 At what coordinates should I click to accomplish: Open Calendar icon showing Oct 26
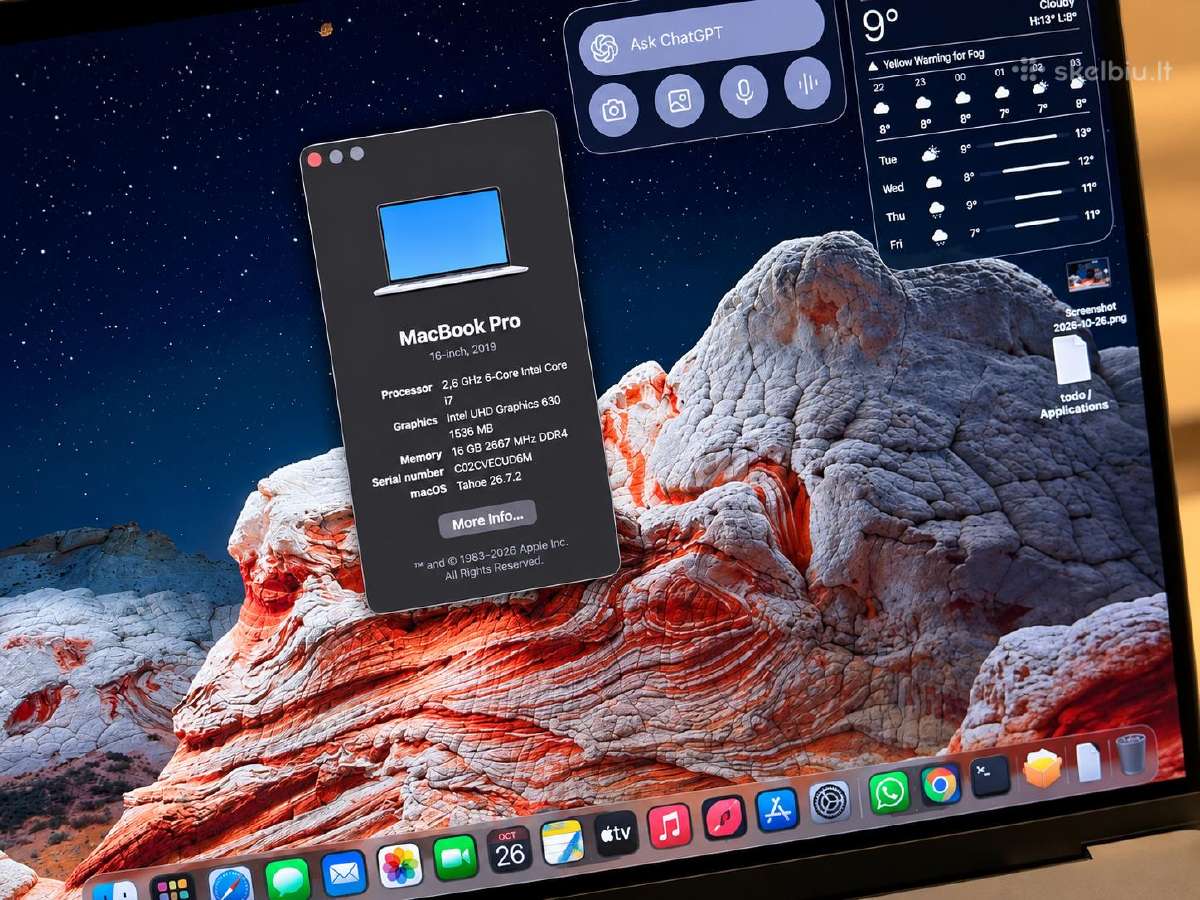510,849
